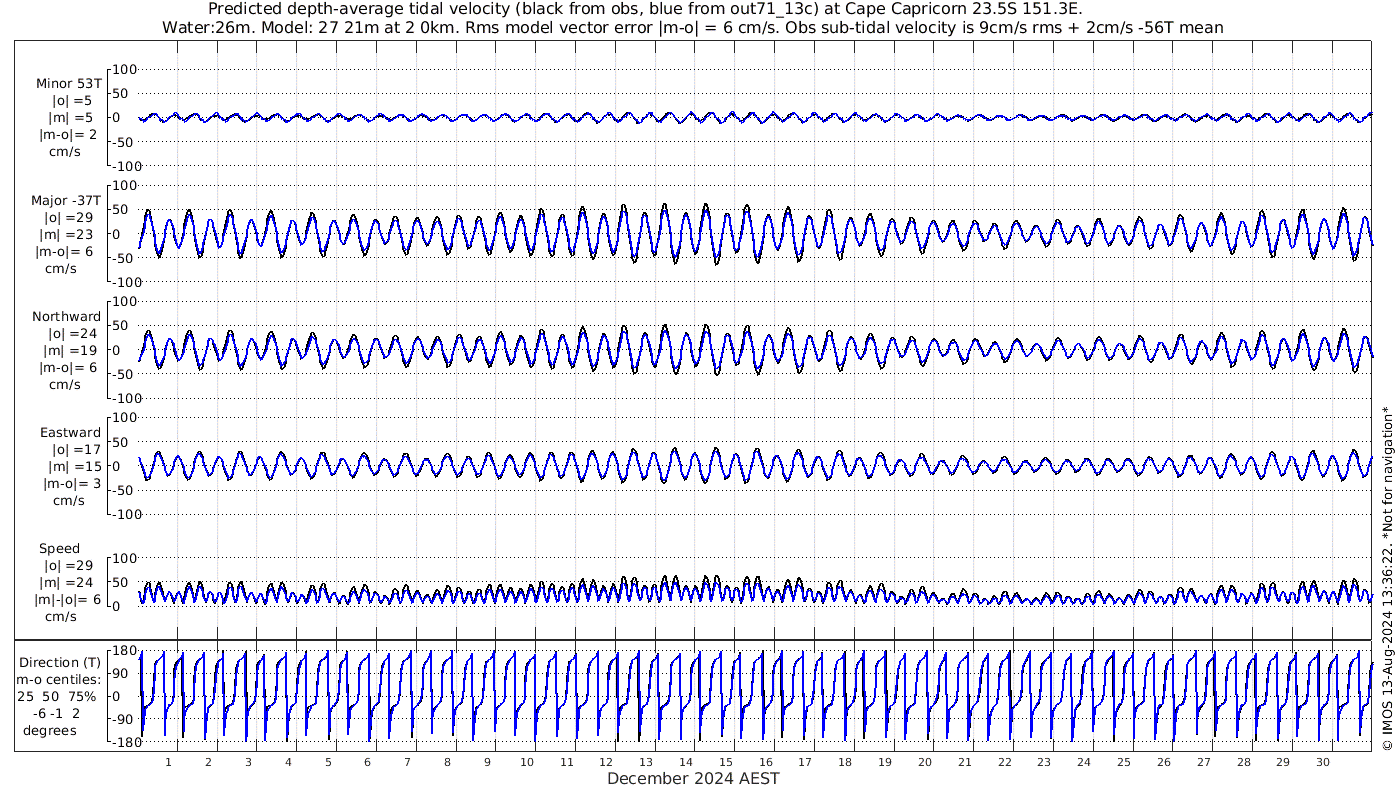Click the 'Eastward' panel label
The width and height of the screenshot is (1400, 800).
pyautogui.click(x=70, y=433)
